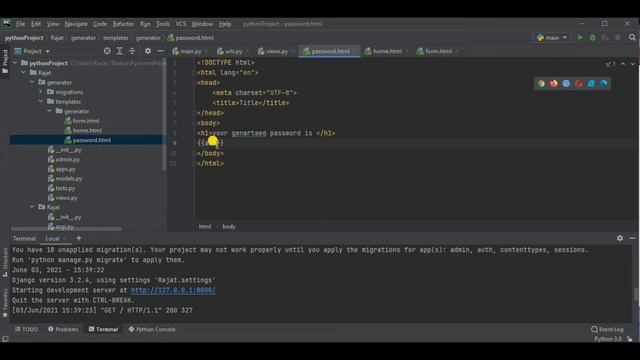Open Search Everywhere magnifier icon
Viewport: 640px width, 360px height.
pyautogui.click(x=632, y=38)
